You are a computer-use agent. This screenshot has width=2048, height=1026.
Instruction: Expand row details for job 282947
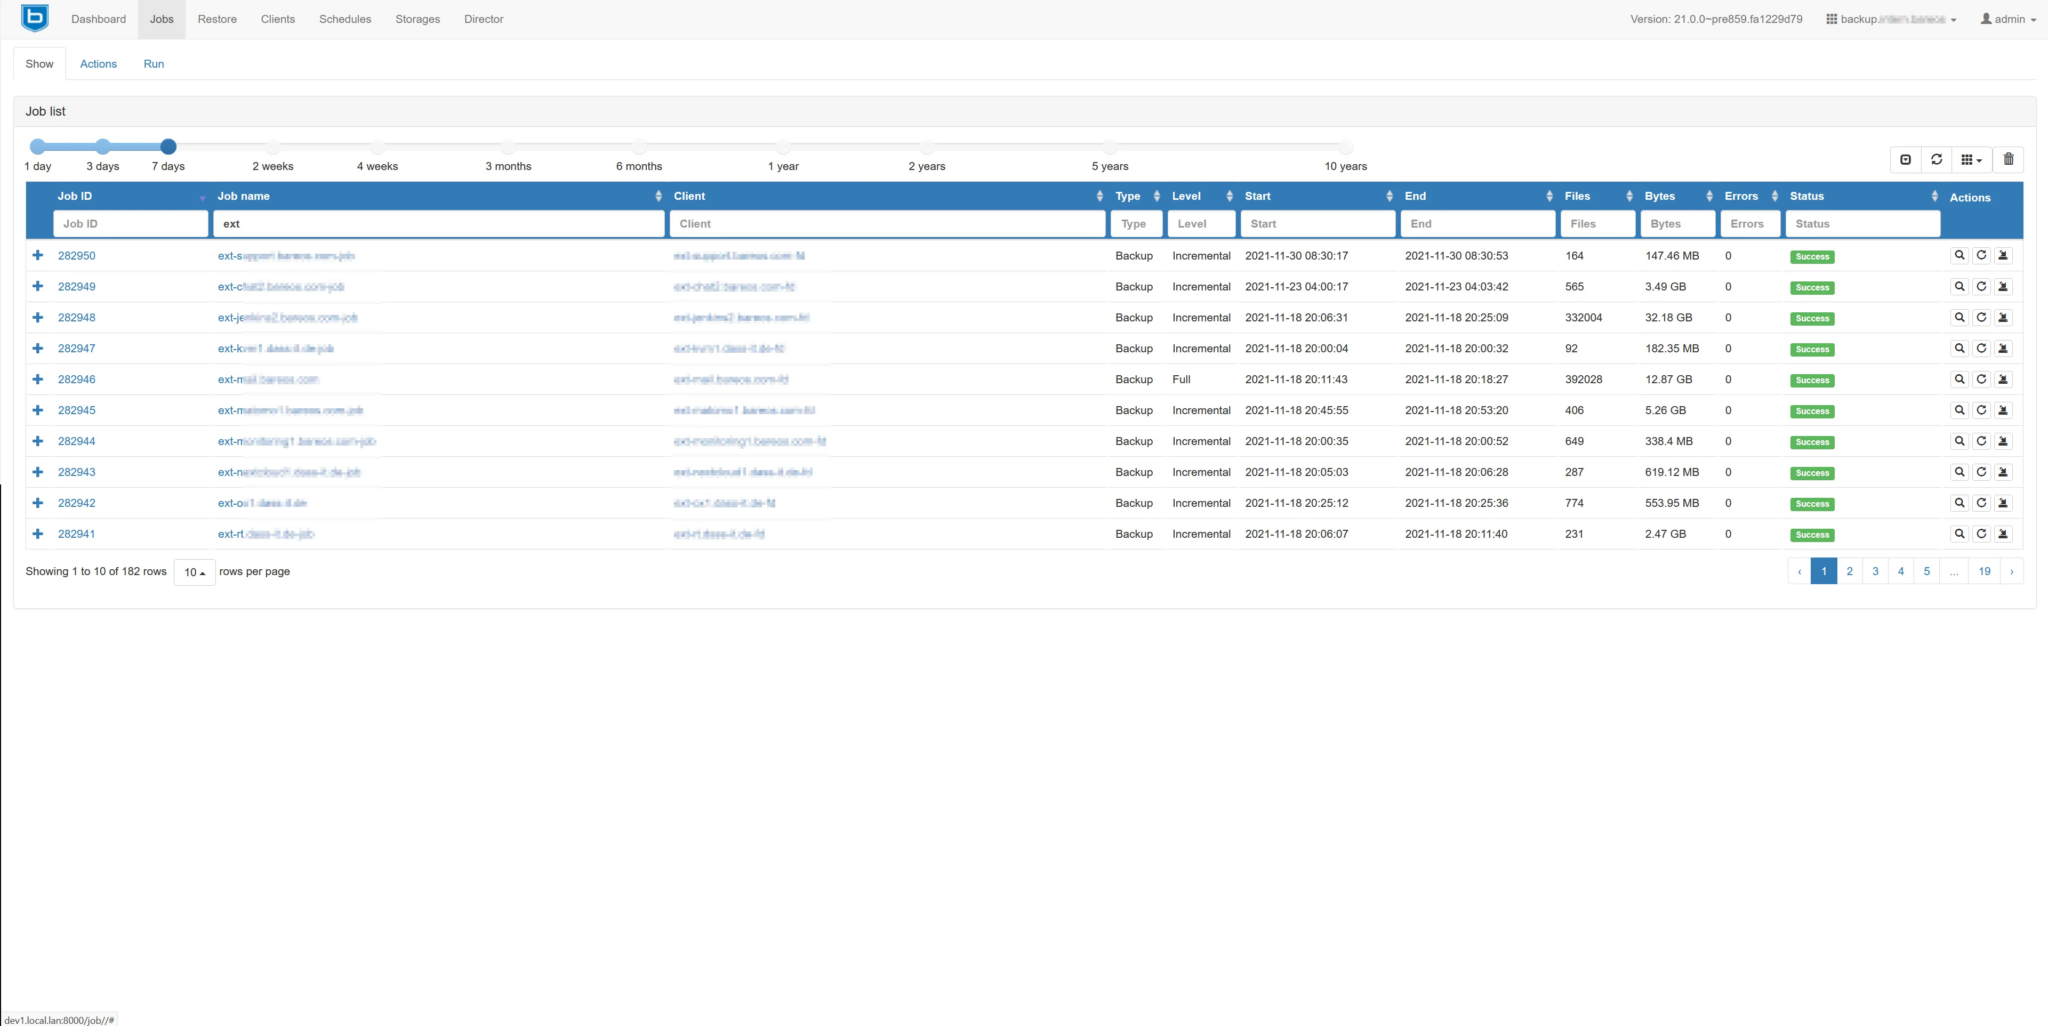[38, 349]
